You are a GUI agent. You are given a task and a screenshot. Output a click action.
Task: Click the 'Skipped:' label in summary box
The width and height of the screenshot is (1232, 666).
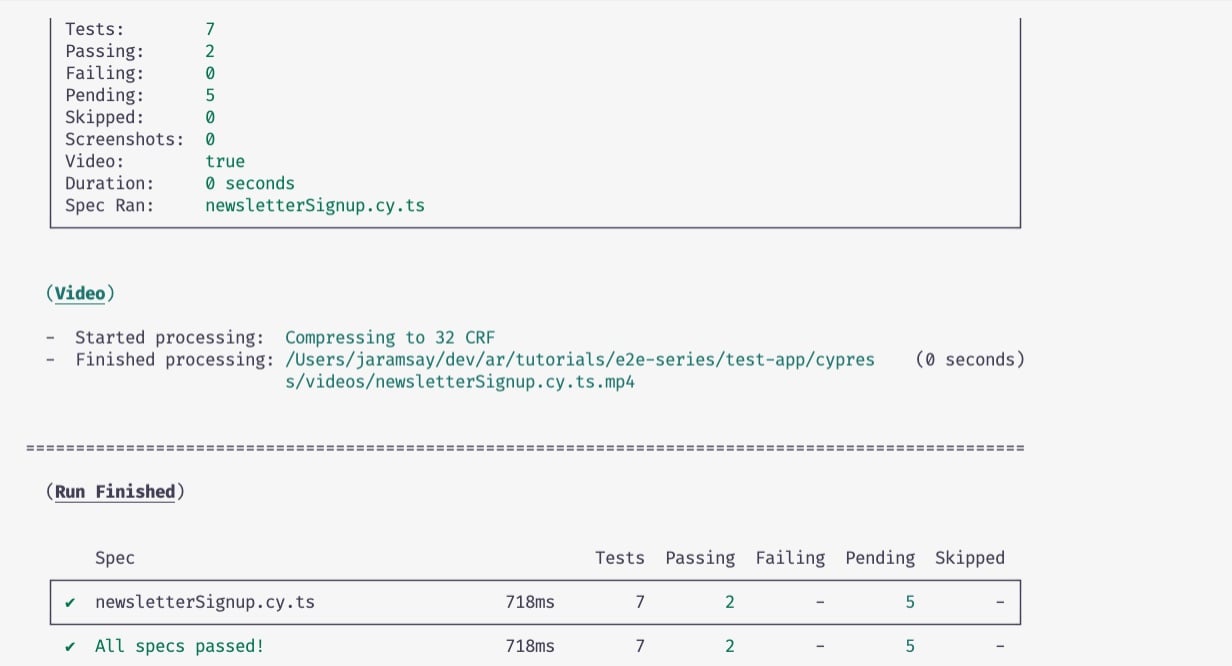click(105, 117)
